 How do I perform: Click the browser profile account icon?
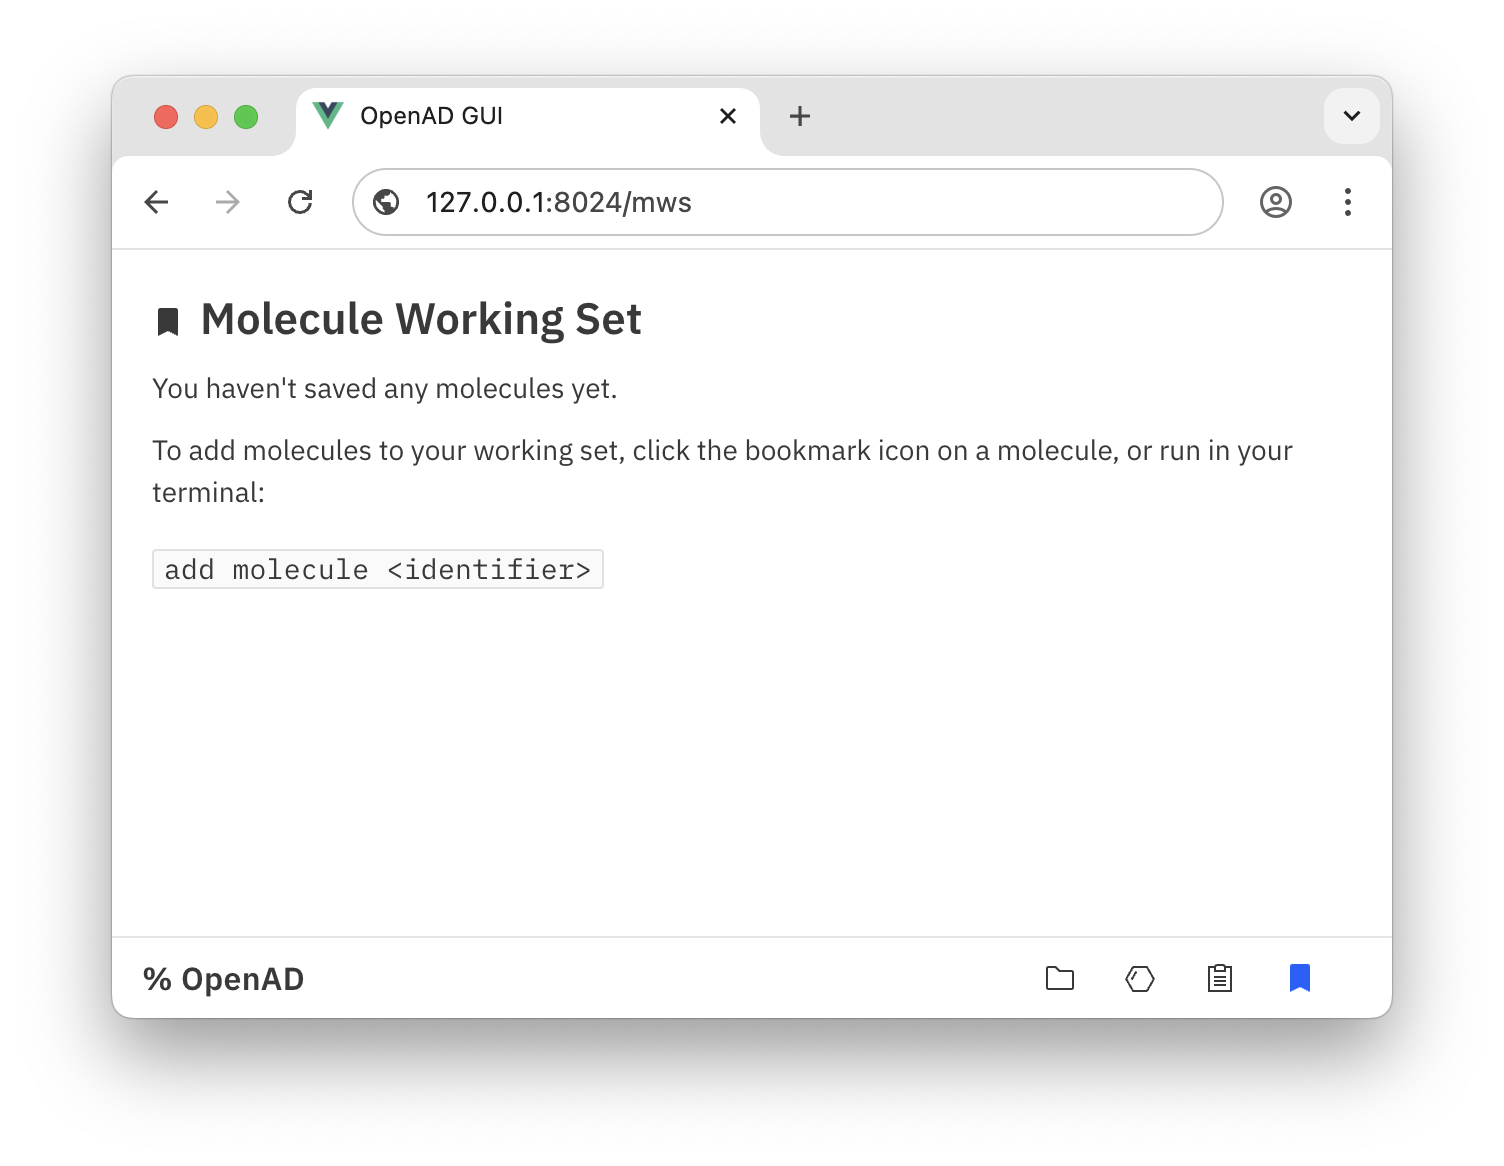[x=1277, y=202]
